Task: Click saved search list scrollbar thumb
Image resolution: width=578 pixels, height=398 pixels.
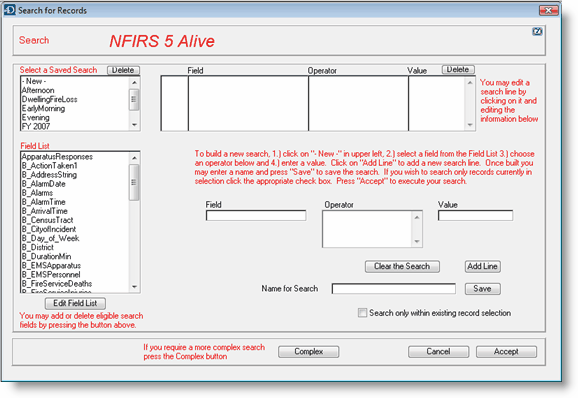Action: 135,100
